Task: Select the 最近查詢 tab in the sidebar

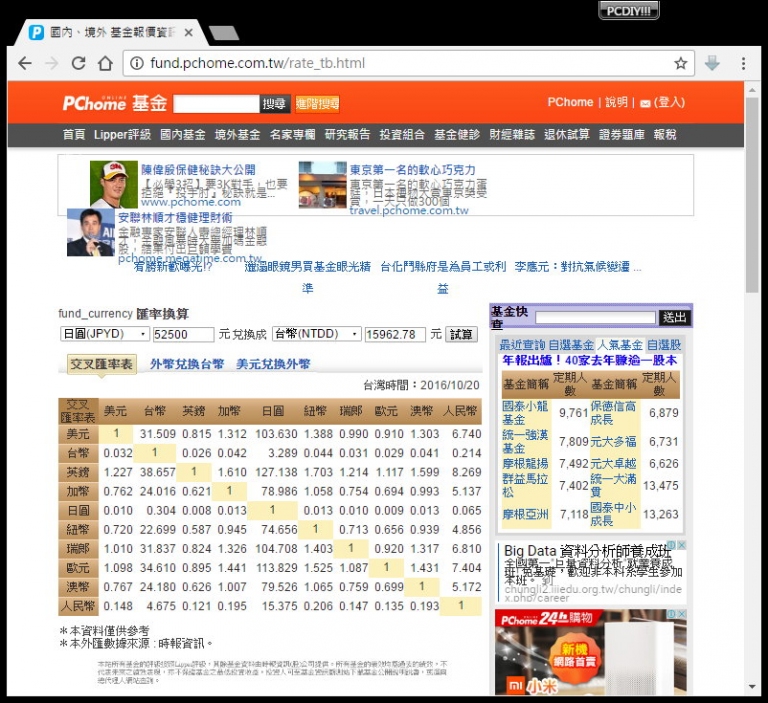Action: click(x=522, y=345)
